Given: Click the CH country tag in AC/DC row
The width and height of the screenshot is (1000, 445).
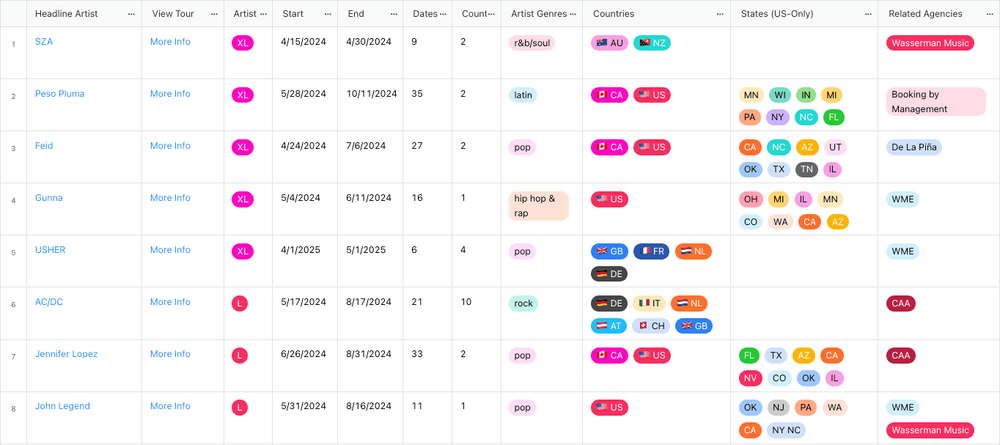Looking at the screenshot, I should pyautogui.click(x=651, y=326).
